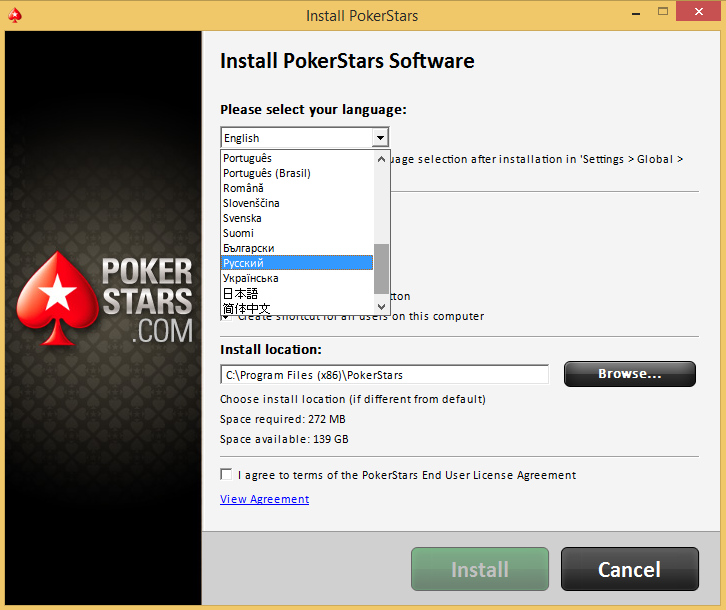Accept the End User License Agreement checkbox
This screenshot has width=726, height=610.
point(227,475)
